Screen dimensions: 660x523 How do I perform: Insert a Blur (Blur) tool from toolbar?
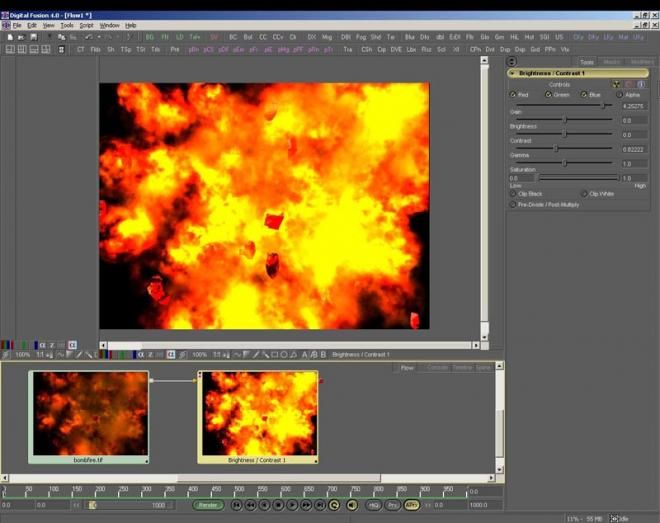(408, 37)
